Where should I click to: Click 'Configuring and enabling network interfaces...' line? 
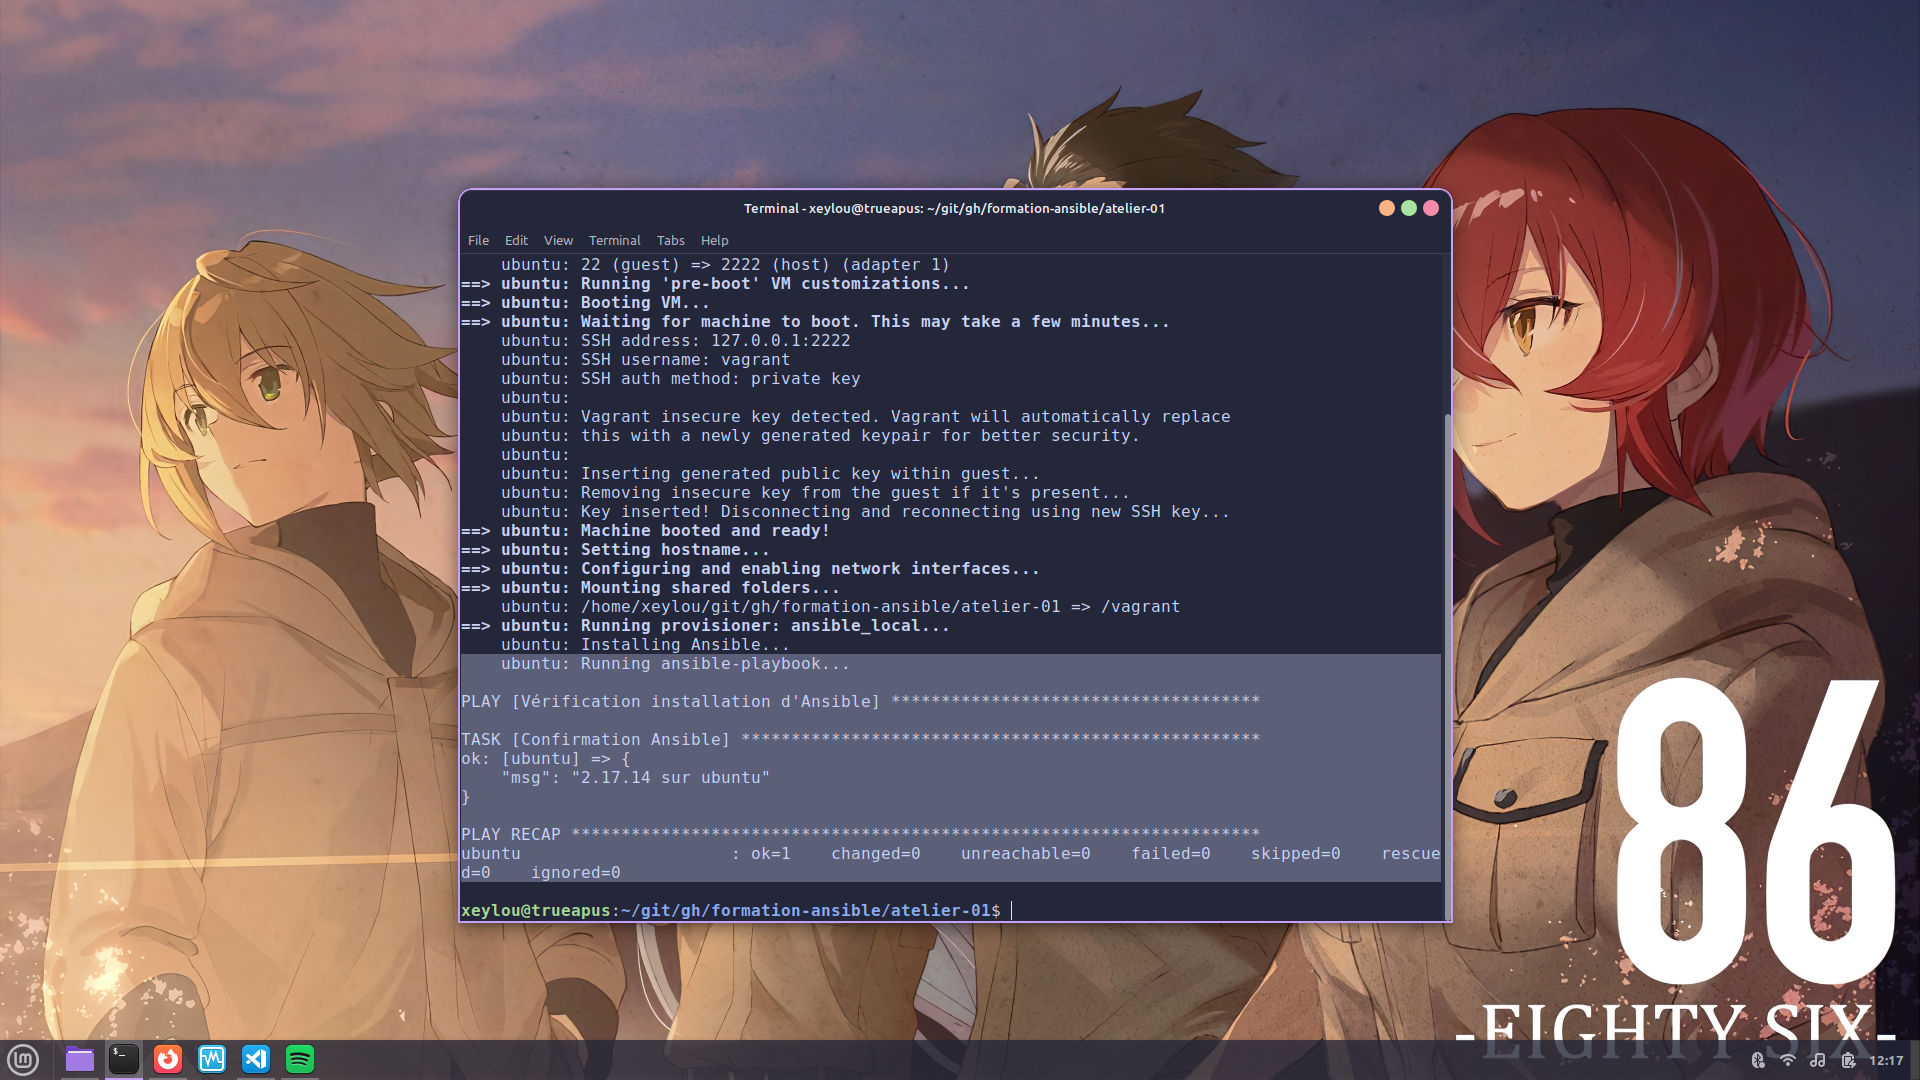750,568
